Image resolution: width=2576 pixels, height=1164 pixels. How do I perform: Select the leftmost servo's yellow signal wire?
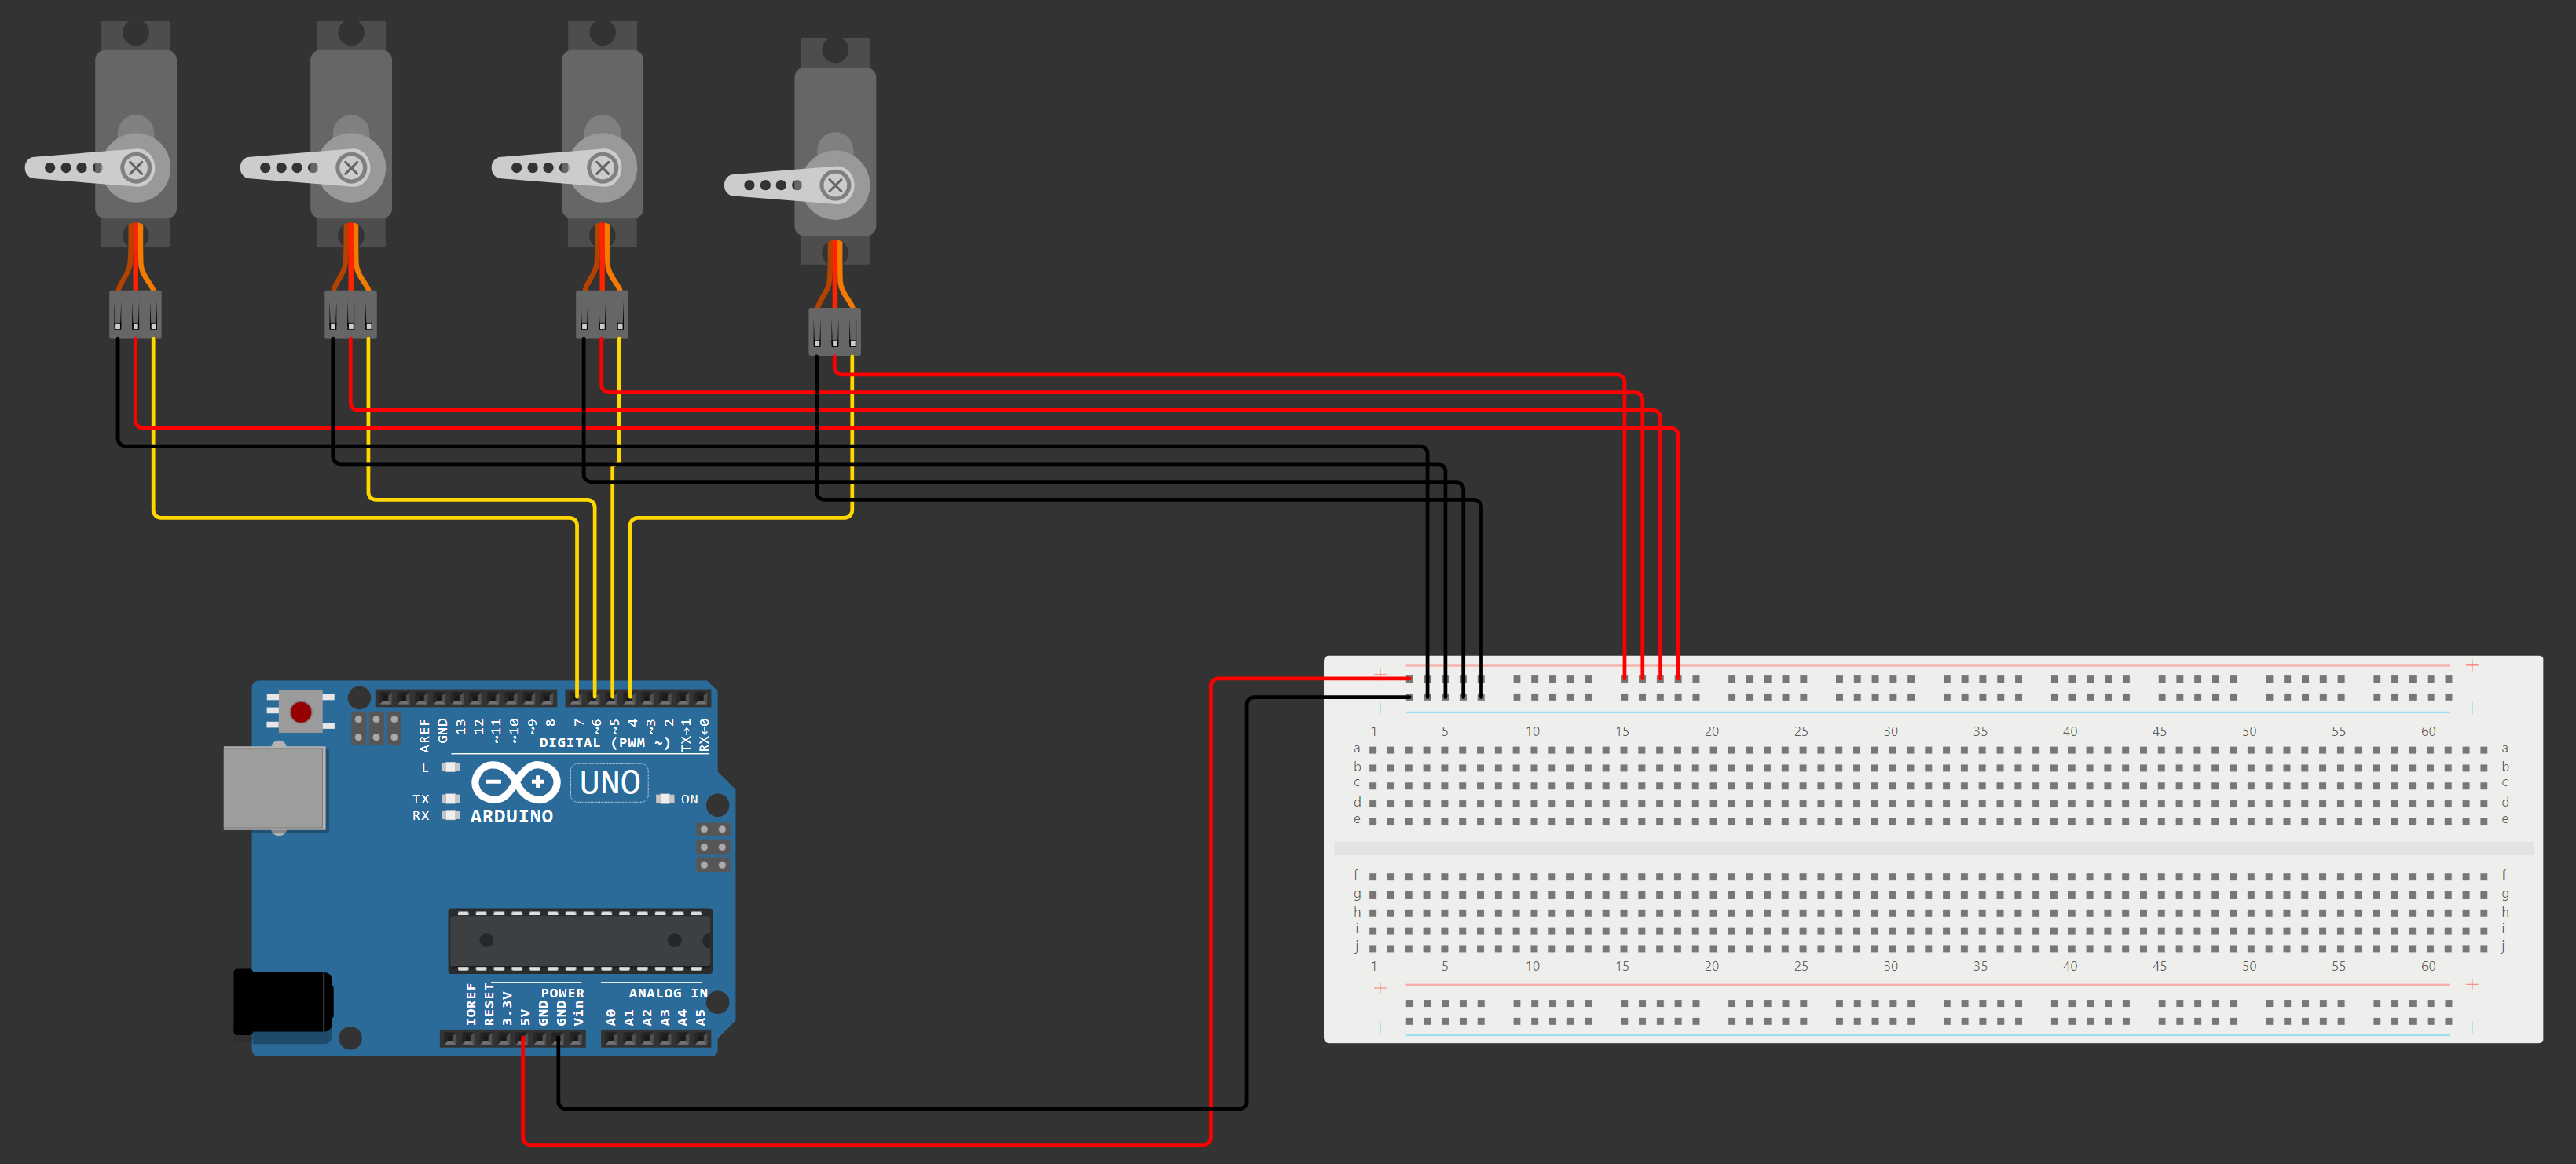point(365,517)
